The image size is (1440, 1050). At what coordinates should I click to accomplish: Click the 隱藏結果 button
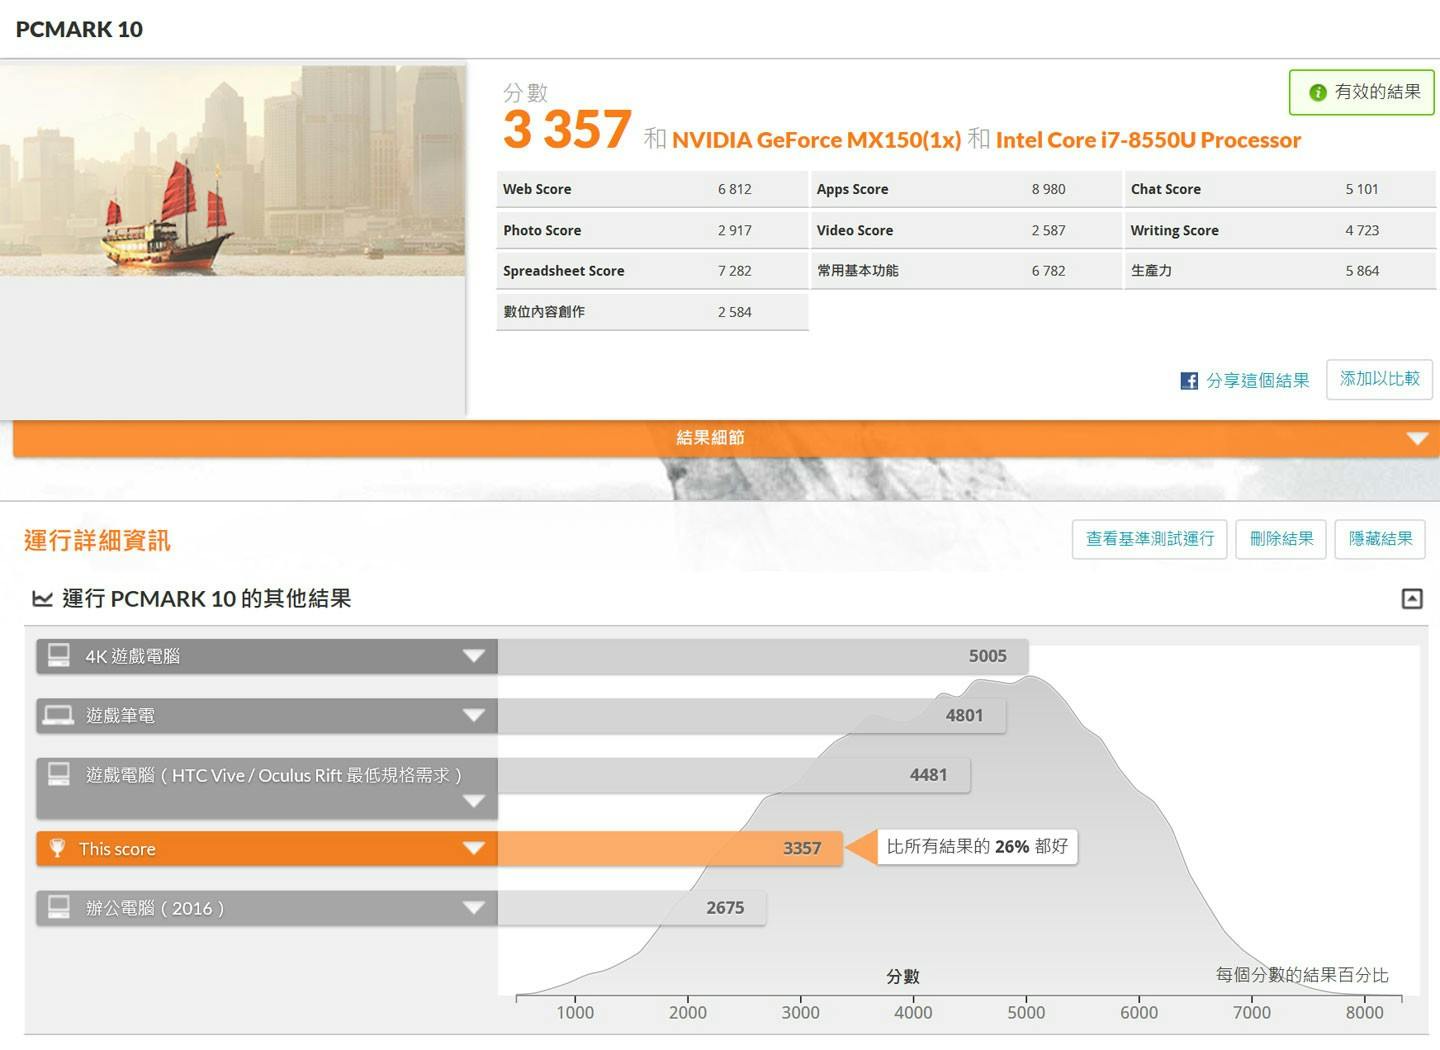(1380, 539)
